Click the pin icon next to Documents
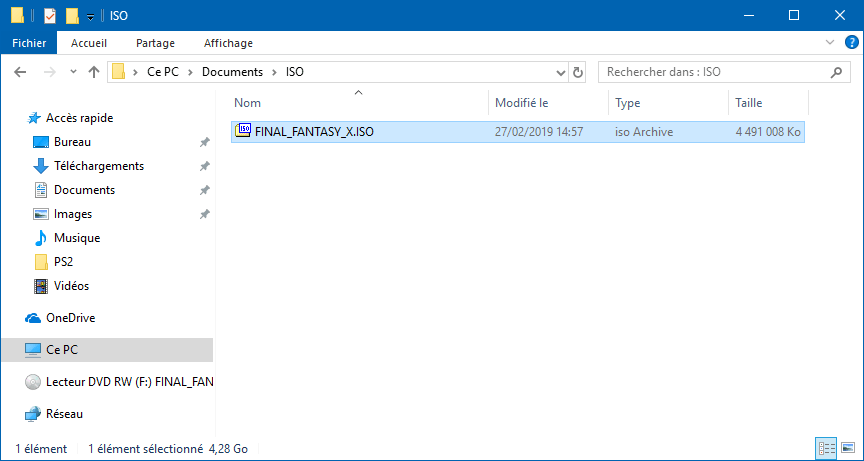 [204, 191]
